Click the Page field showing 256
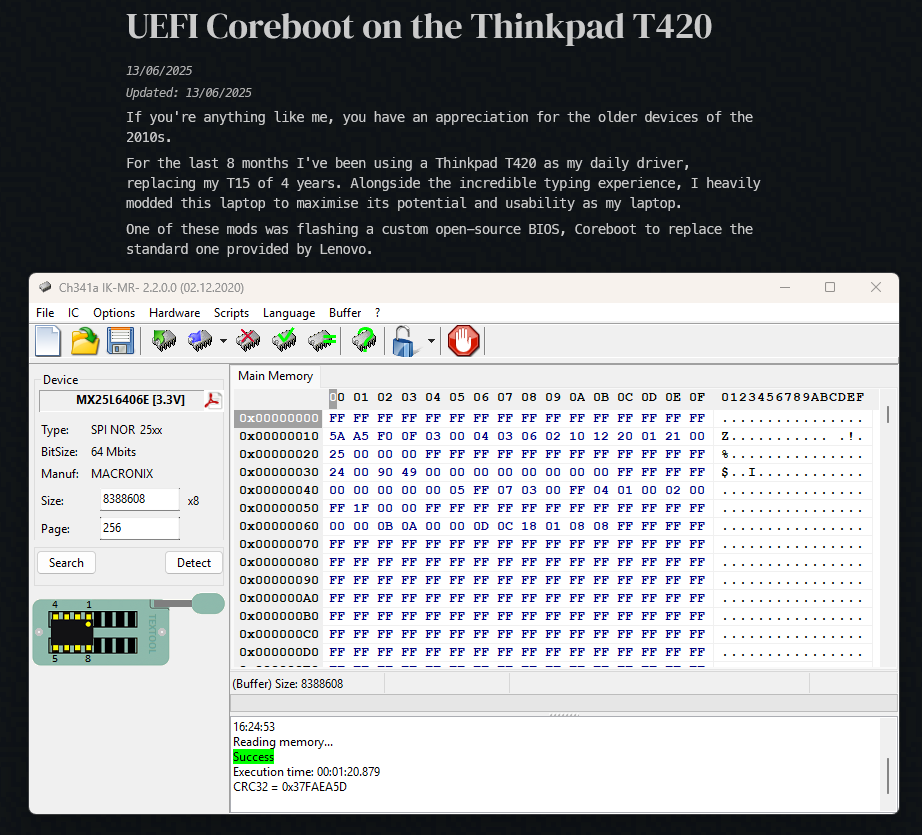Viewport: 922px width, 835px height. click(x=139, y=528)
